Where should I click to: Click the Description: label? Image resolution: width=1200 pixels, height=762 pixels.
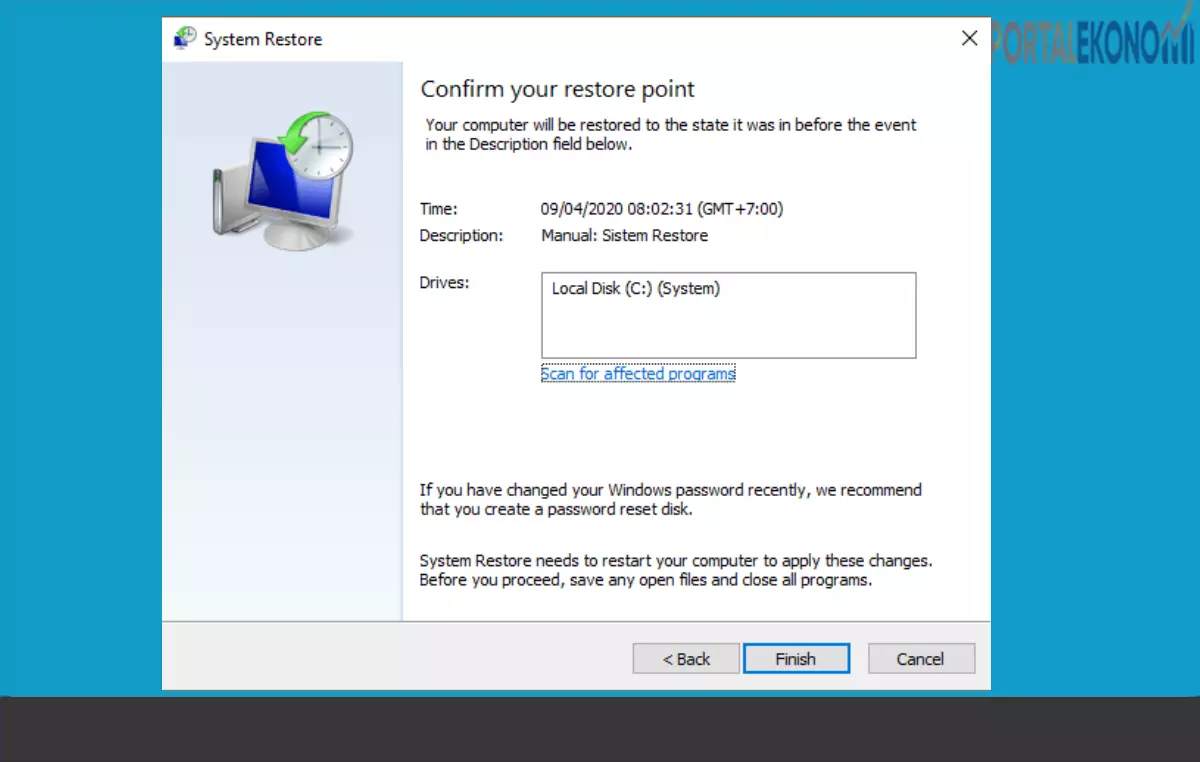[x=461, y=236]
